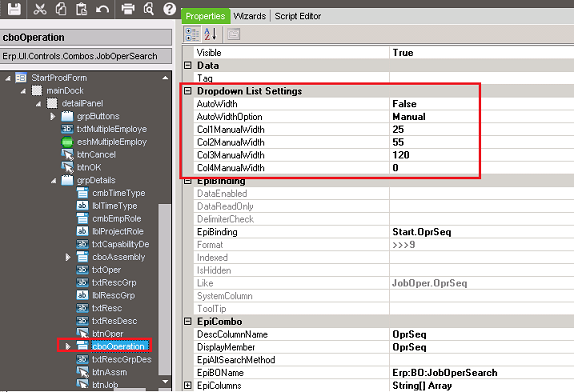
Task: Select cmbEmpRole in the tree
Action: click(x=117, y=219)
